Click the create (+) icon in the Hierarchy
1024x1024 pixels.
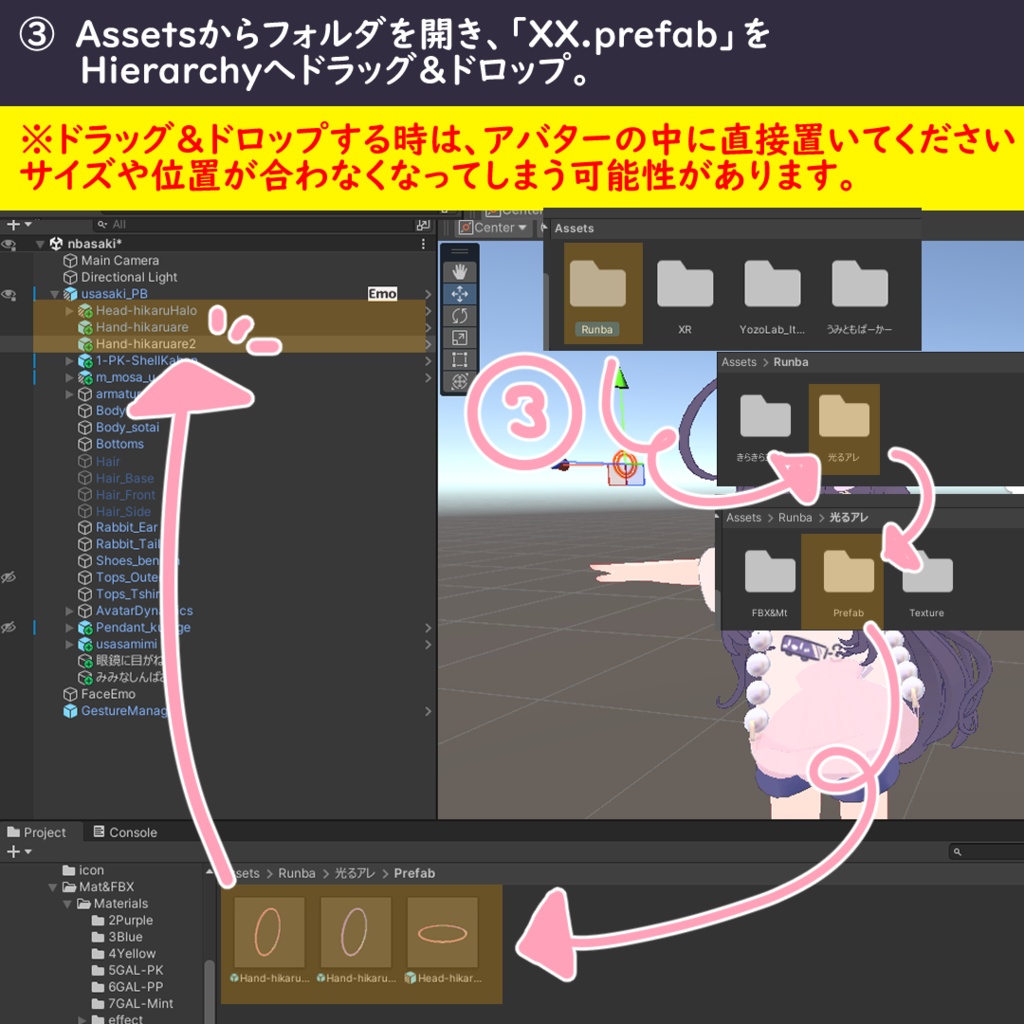13,224
